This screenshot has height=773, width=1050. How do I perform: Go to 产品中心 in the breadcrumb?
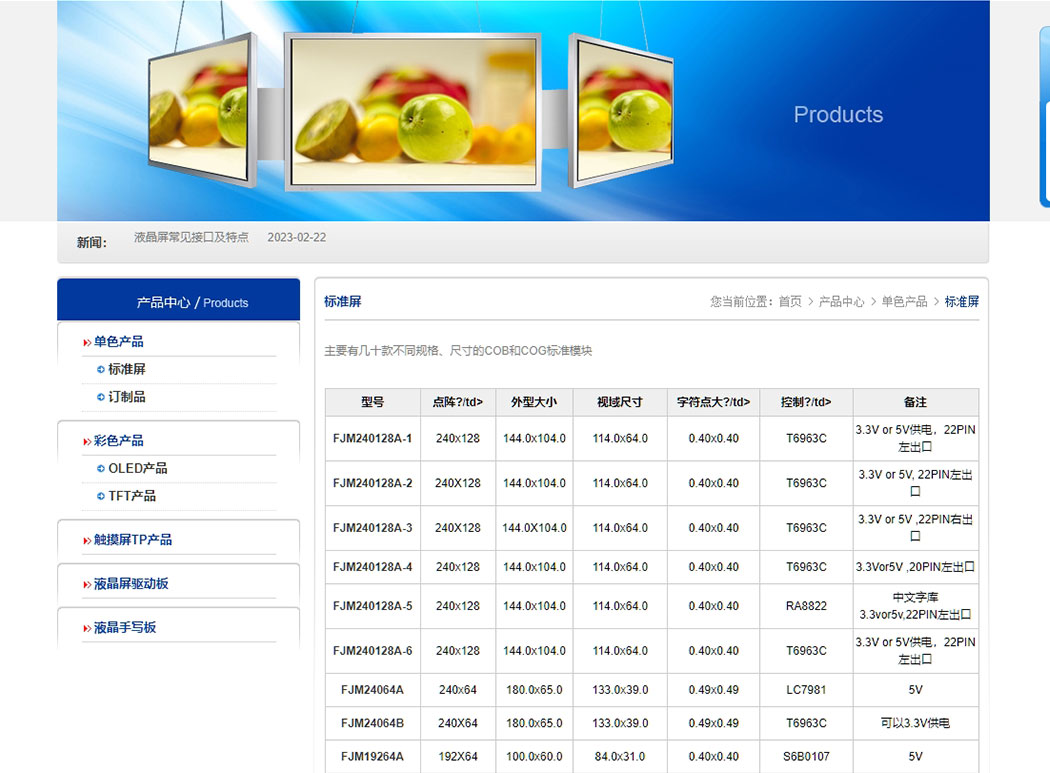[x=842, y=301]
